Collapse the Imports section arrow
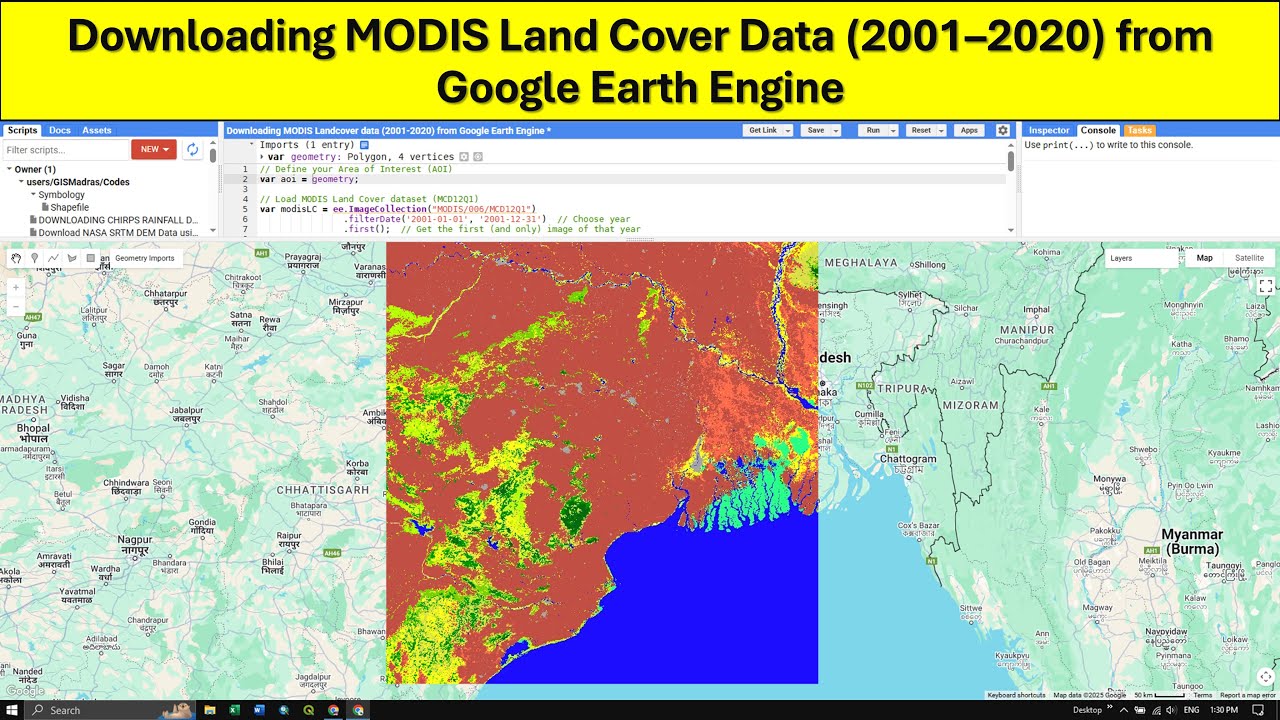Screen dimensions: 1280x720 tap(251, 145)
